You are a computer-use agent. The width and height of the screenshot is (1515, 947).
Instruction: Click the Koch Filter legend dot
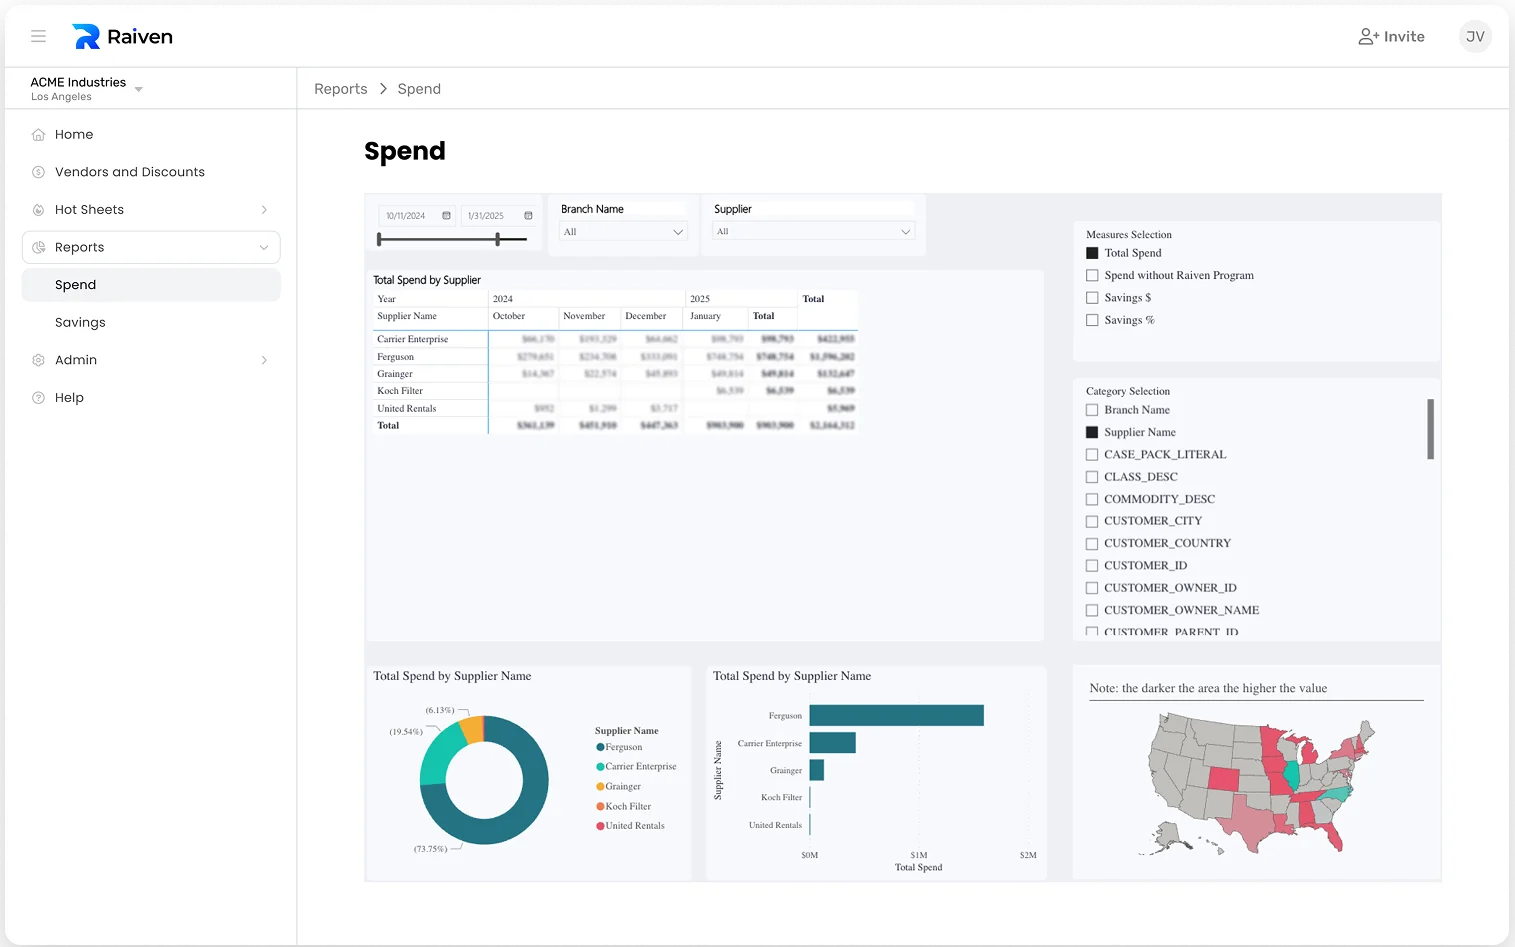(600, 806)
